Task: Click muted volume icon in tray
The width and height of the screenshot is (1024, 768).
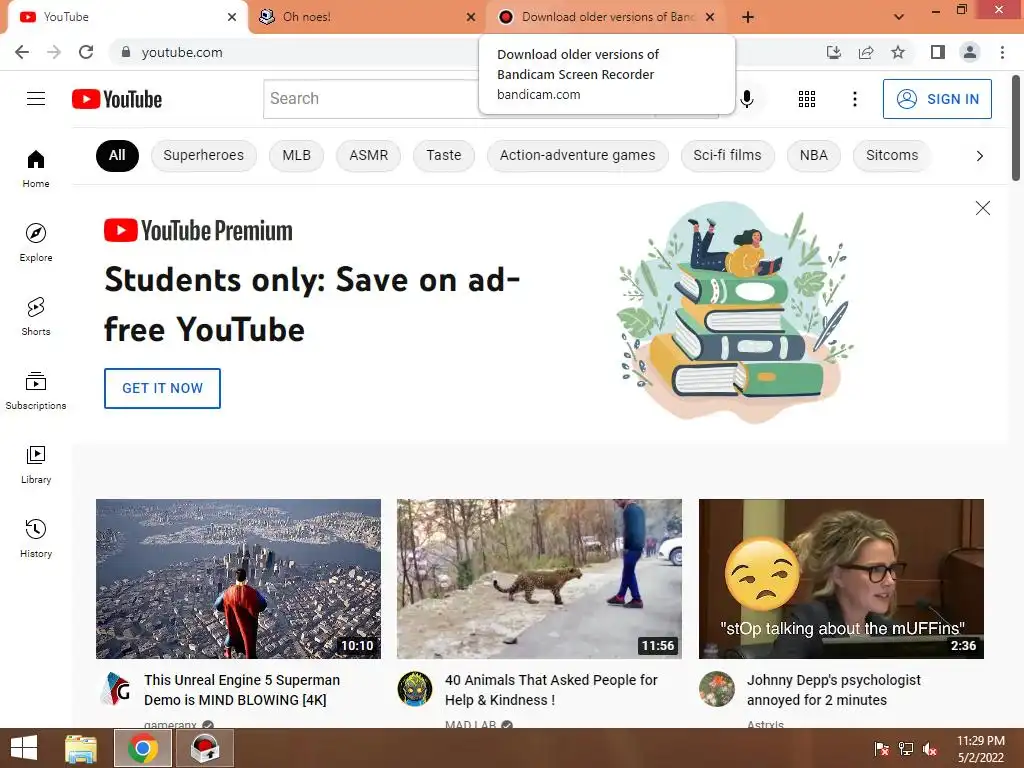Action: (930, 748)
